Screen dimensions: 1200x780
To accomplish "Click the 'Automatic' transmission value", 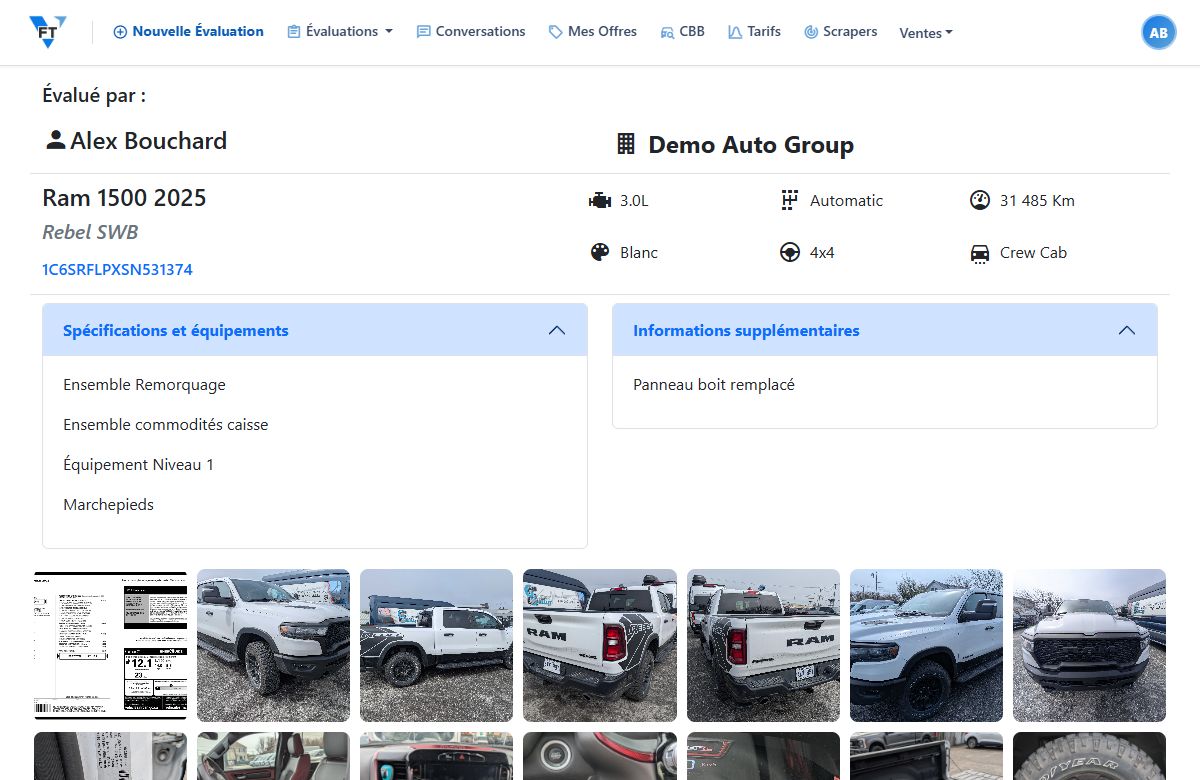I will click(846, 200).
